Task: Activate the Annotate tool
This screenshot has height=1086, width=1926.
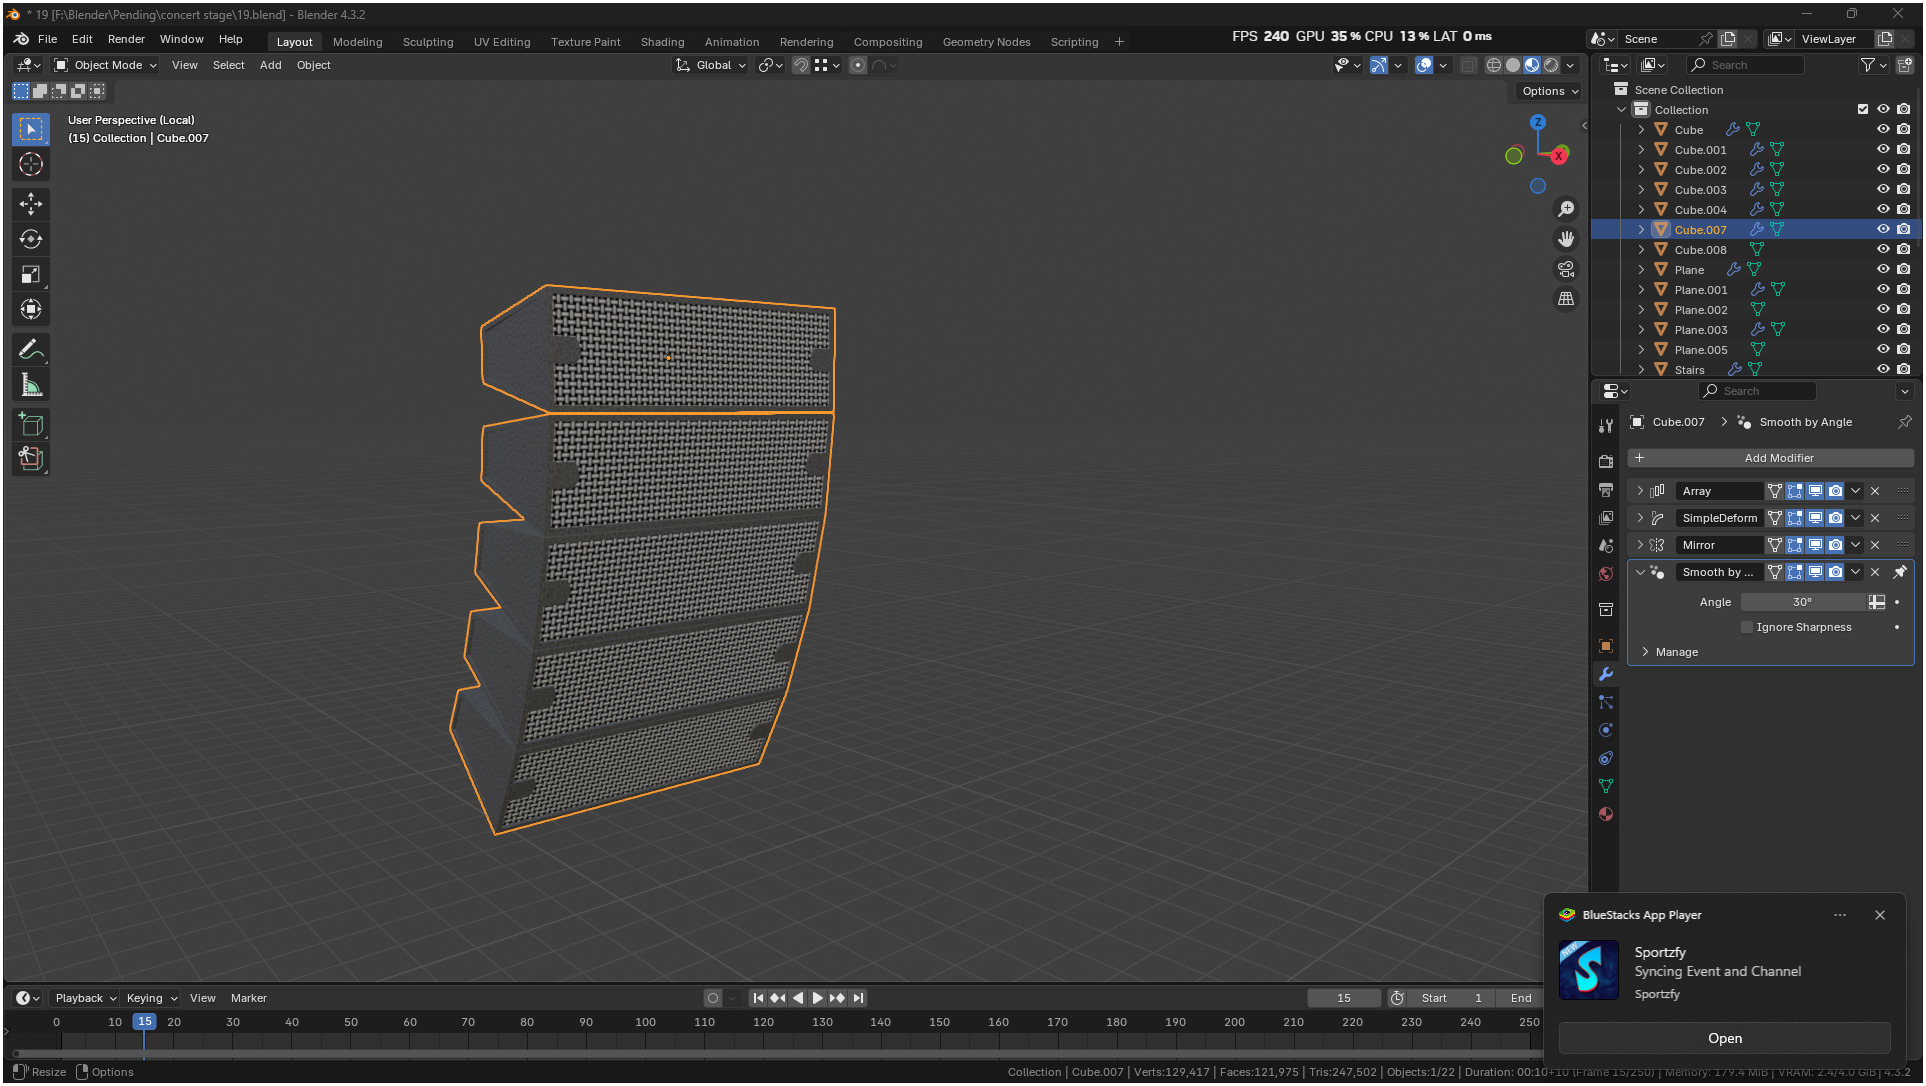Action: point(31,349)
